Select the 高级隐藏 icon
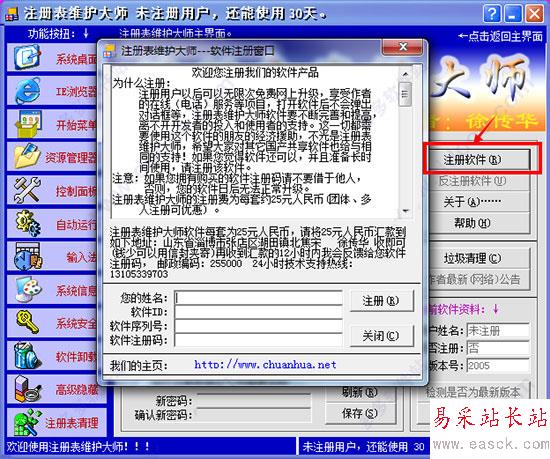Screen dimensions: 550x459 click(x=28, y=389)
